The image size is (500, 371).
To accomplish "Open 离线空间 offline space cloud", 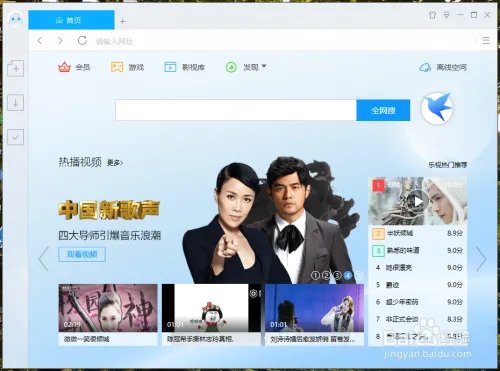I will pyautogui.click(x=443, y=67).
